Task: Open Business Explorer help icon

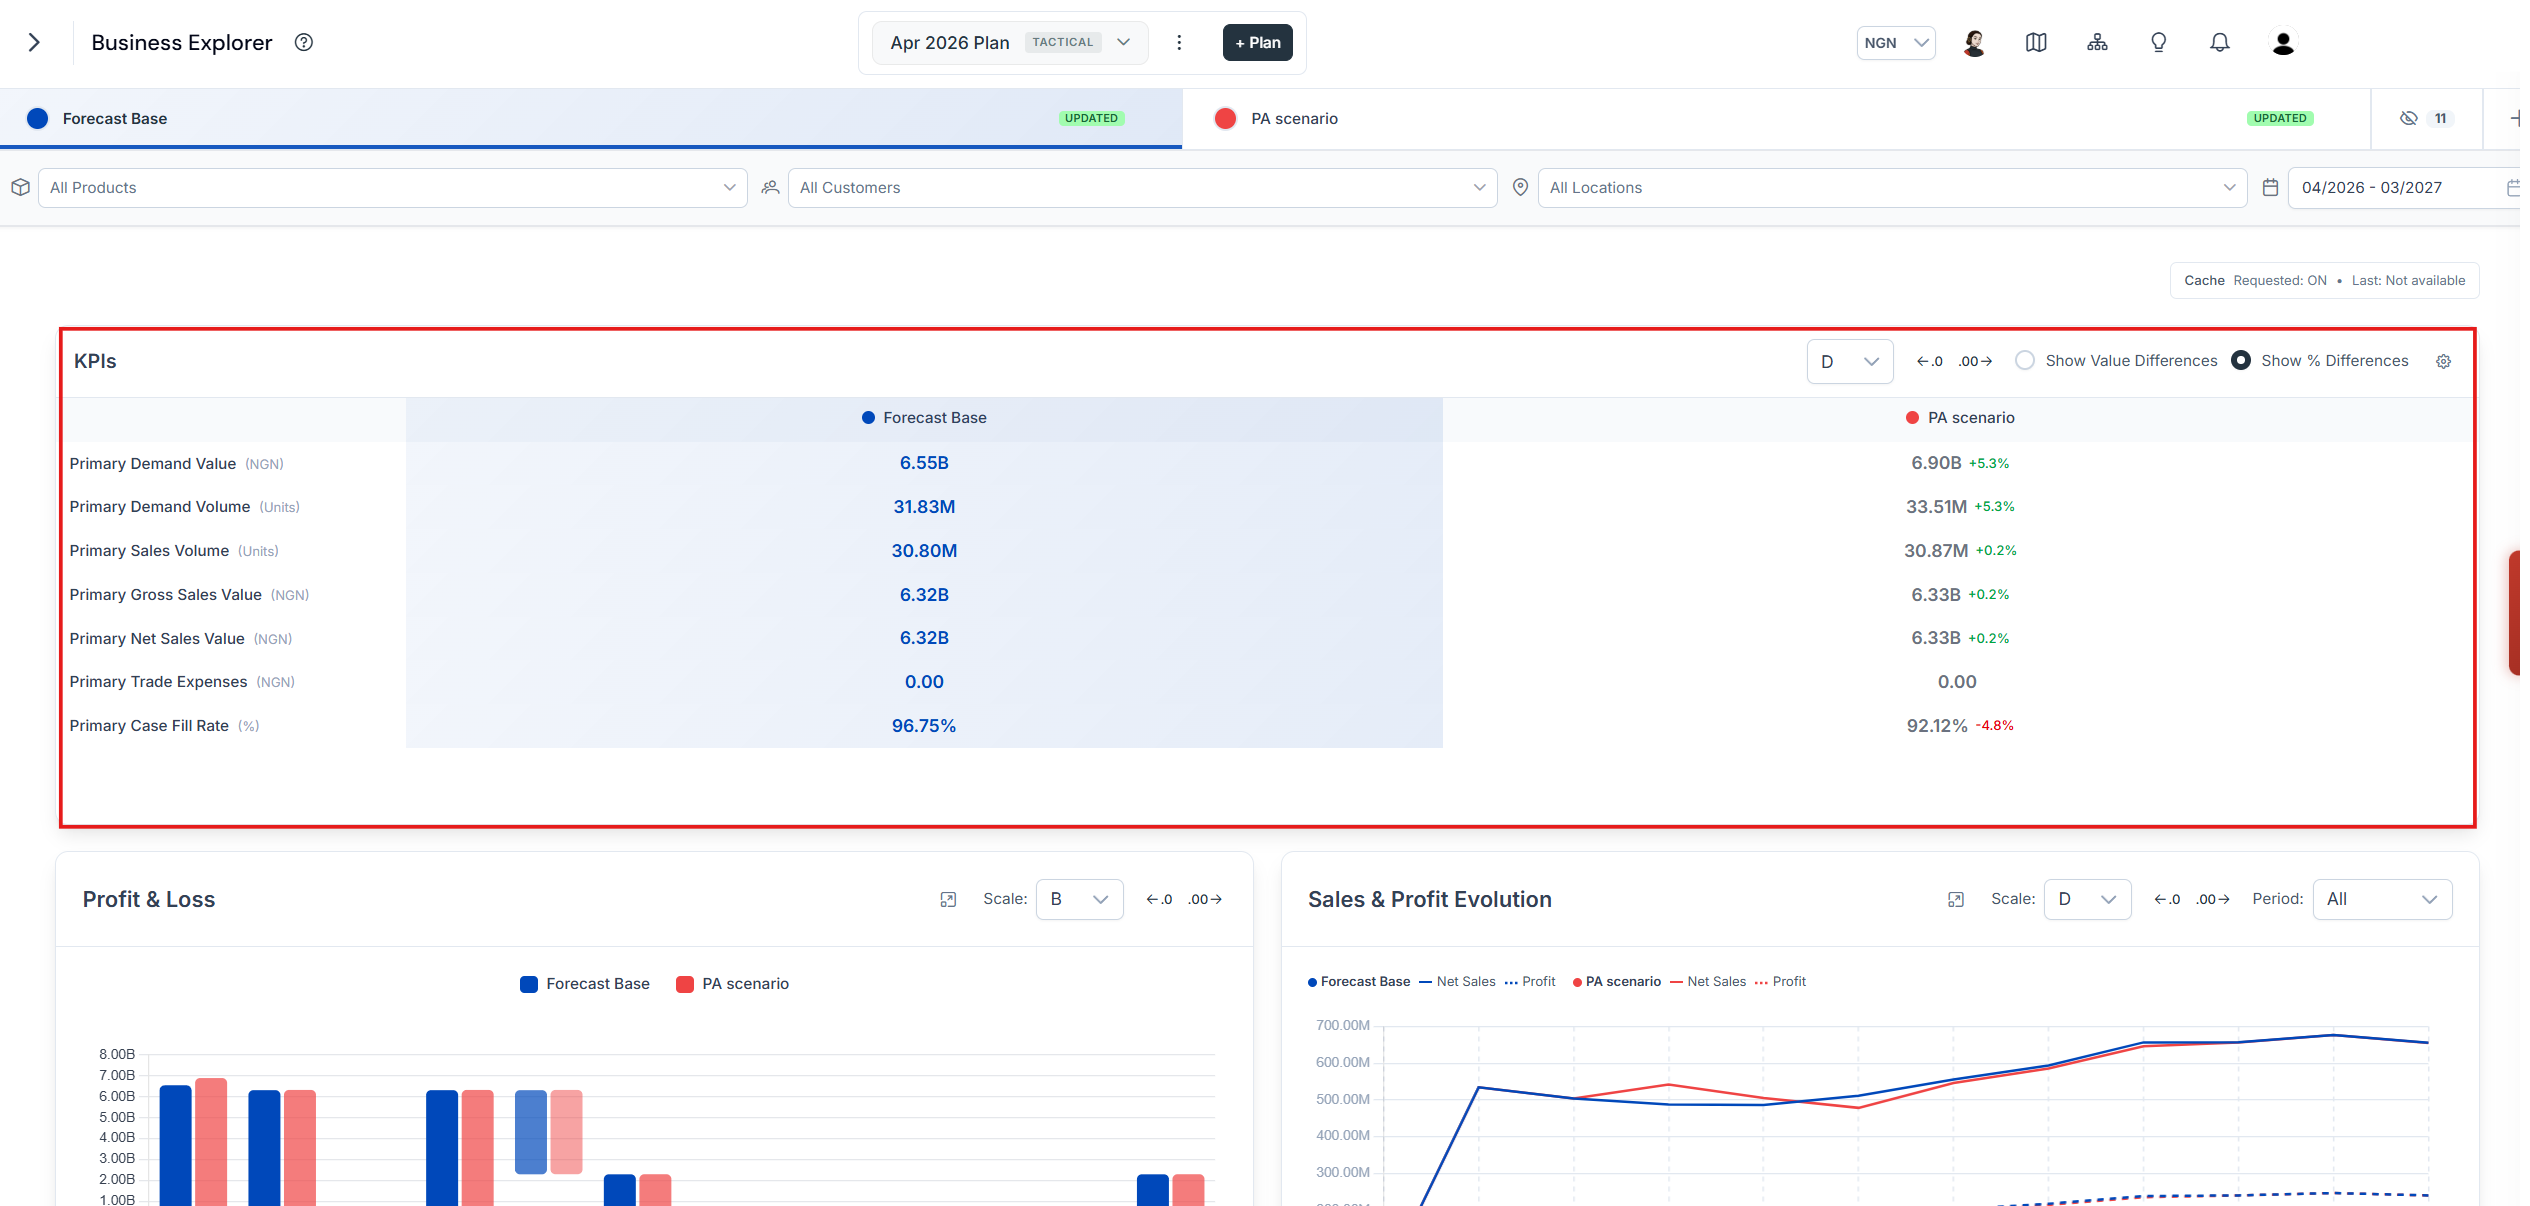Action: tap(304, 42)
